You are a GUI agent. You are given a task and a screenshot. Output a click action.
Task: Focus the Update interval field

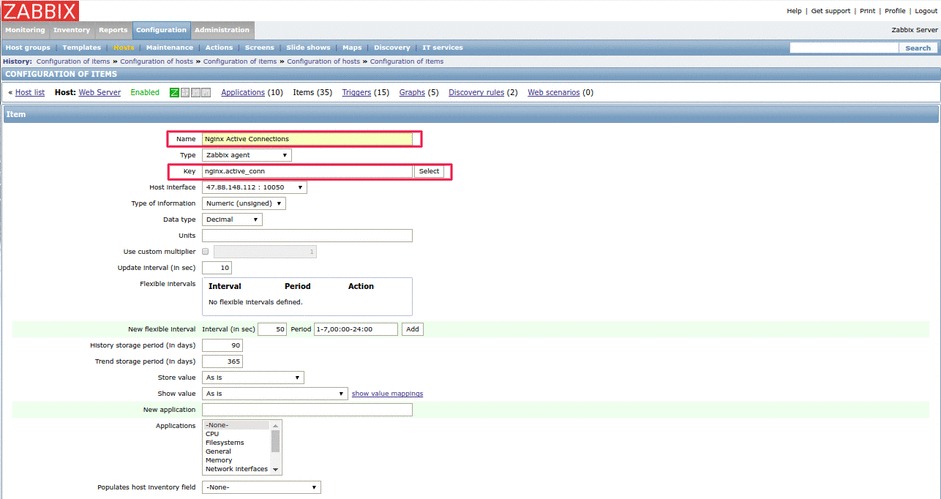tap(217, 268)
